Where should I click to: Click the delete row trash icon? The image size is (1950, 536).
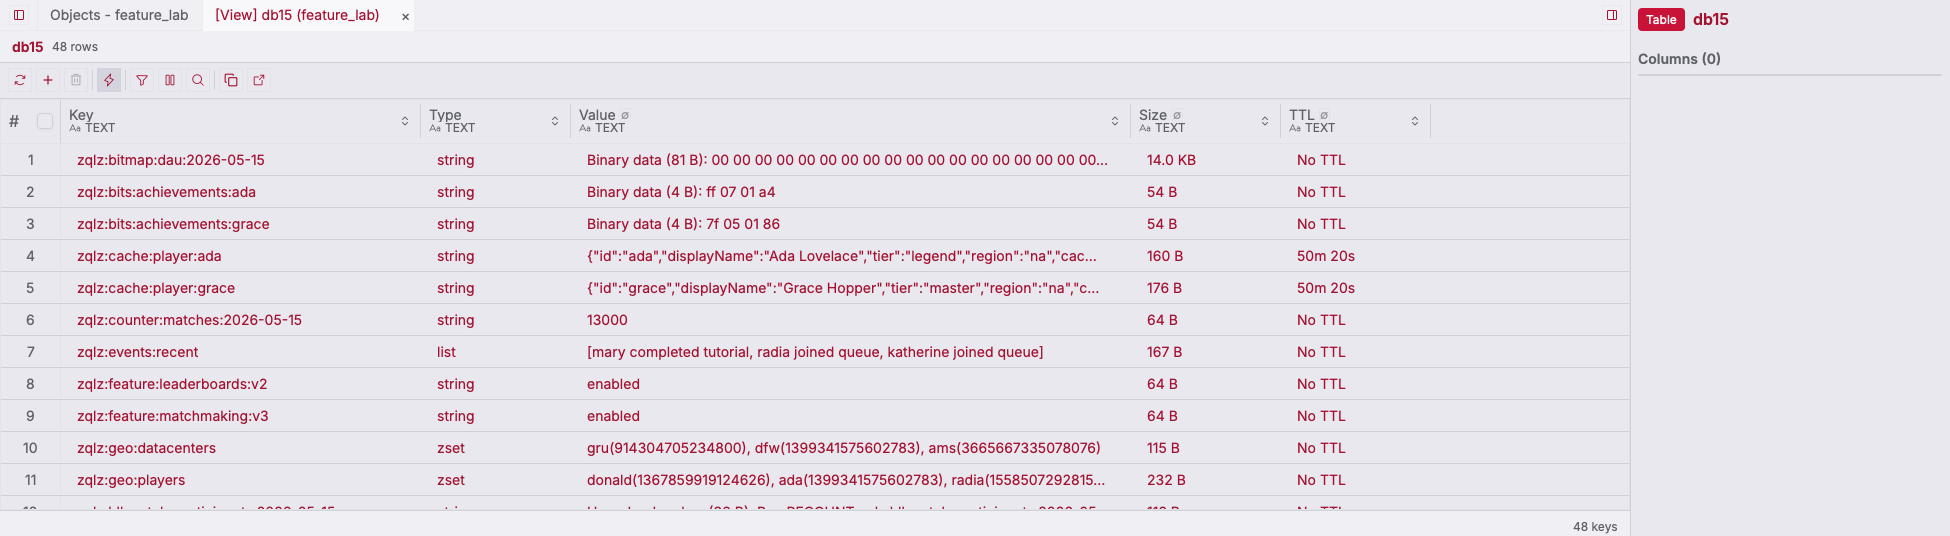76,80
